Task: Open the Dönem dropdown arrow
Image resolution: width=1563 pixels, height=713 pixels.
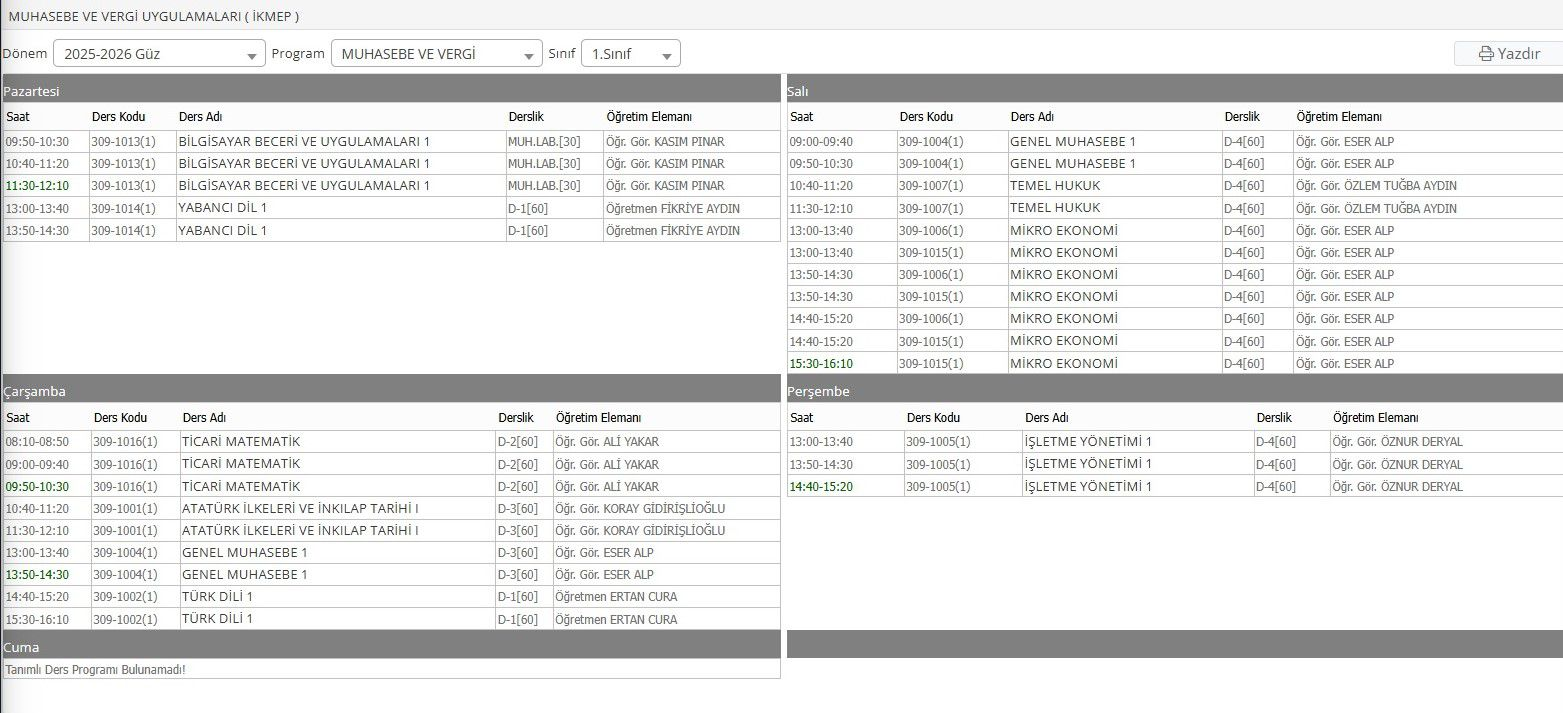Action: click(253, 56)
